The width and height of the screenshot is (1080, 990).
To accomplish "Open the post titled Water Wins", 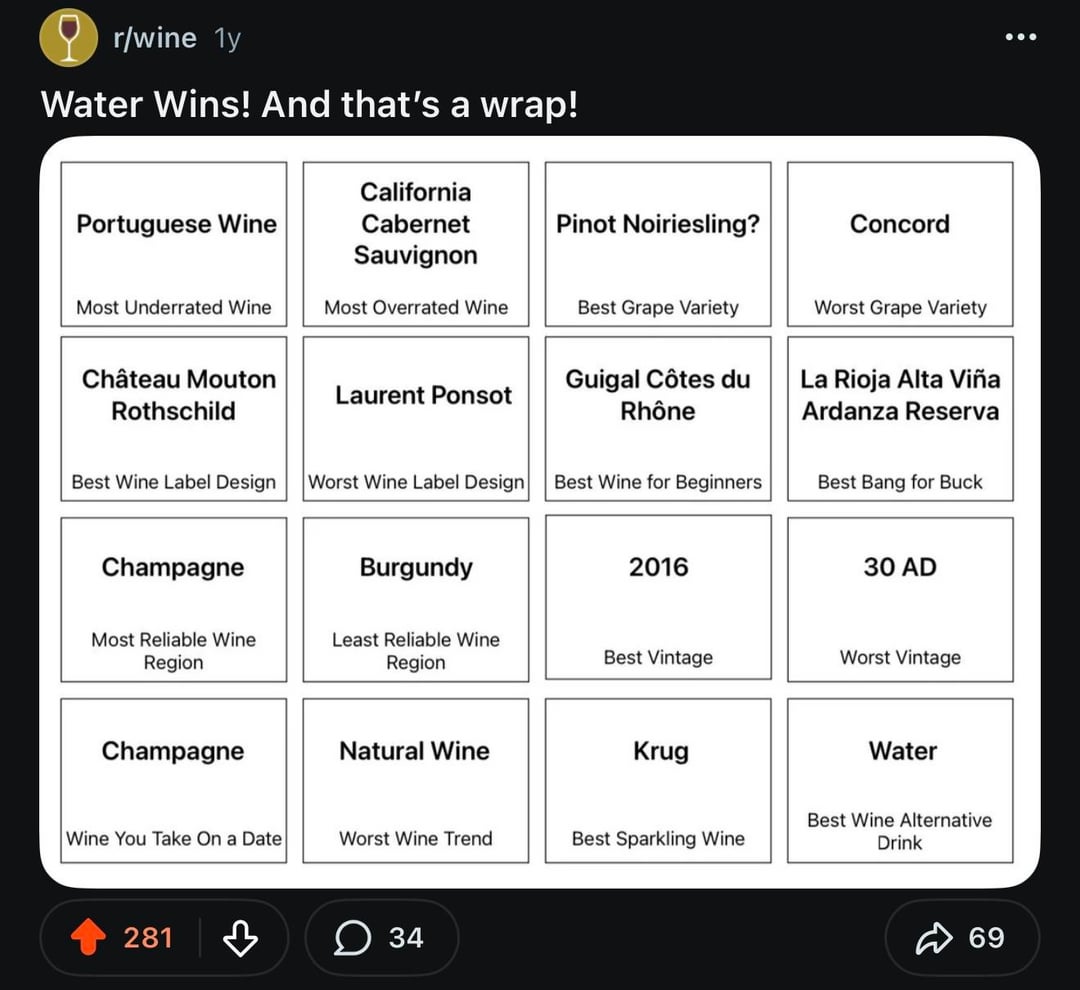I will [x=310, y=103].
